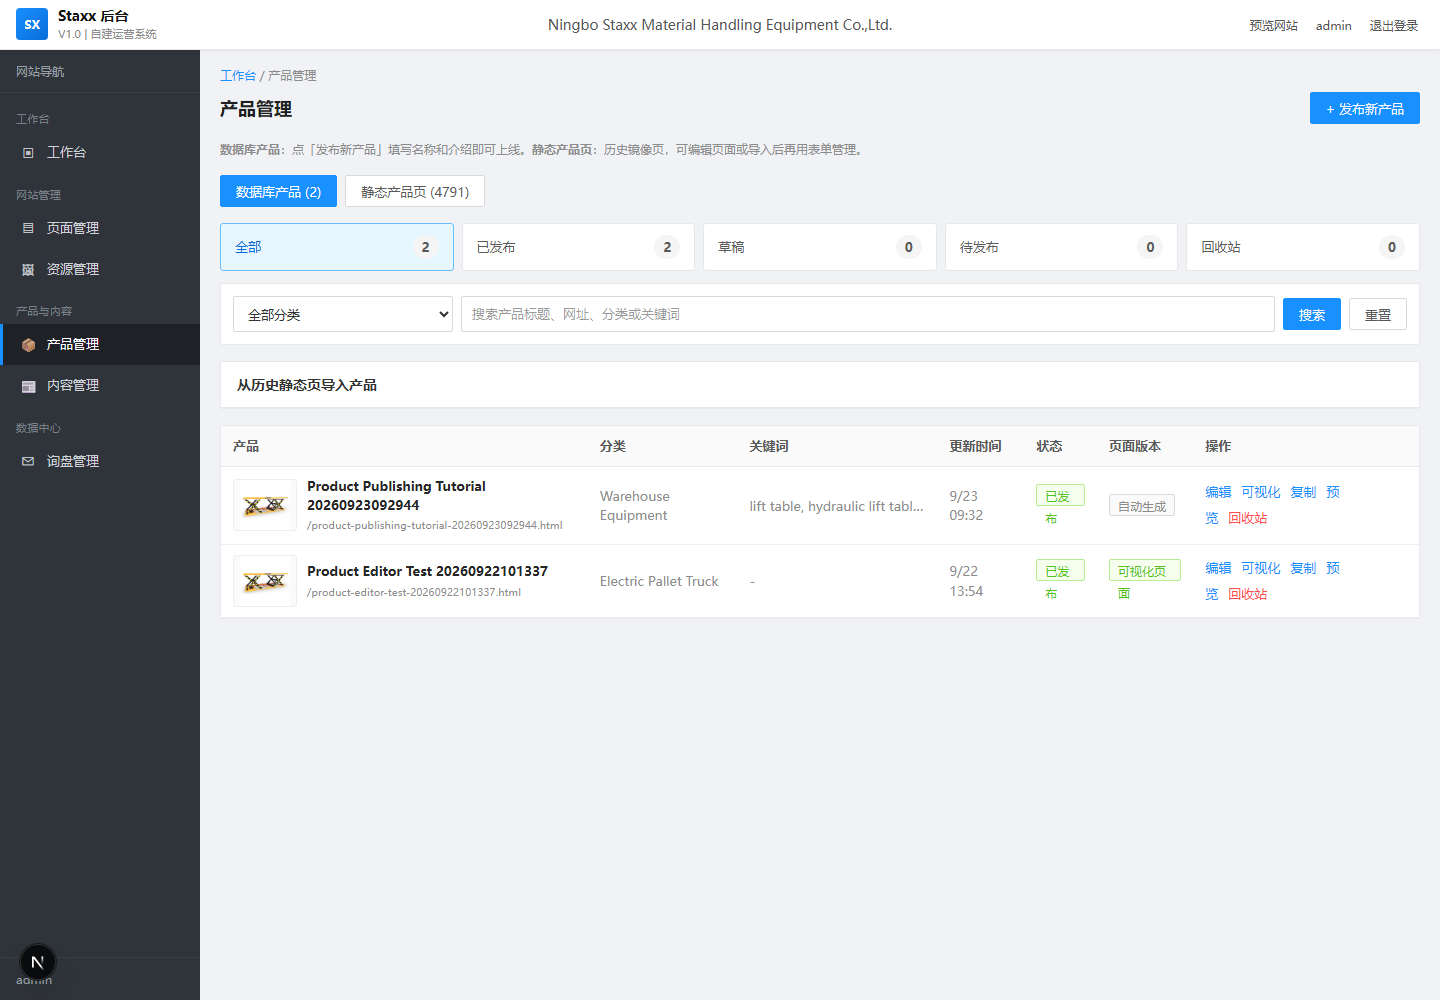
Task: Move Product Publishing Tutorial to 回收站
Action: coord(1248,518)
